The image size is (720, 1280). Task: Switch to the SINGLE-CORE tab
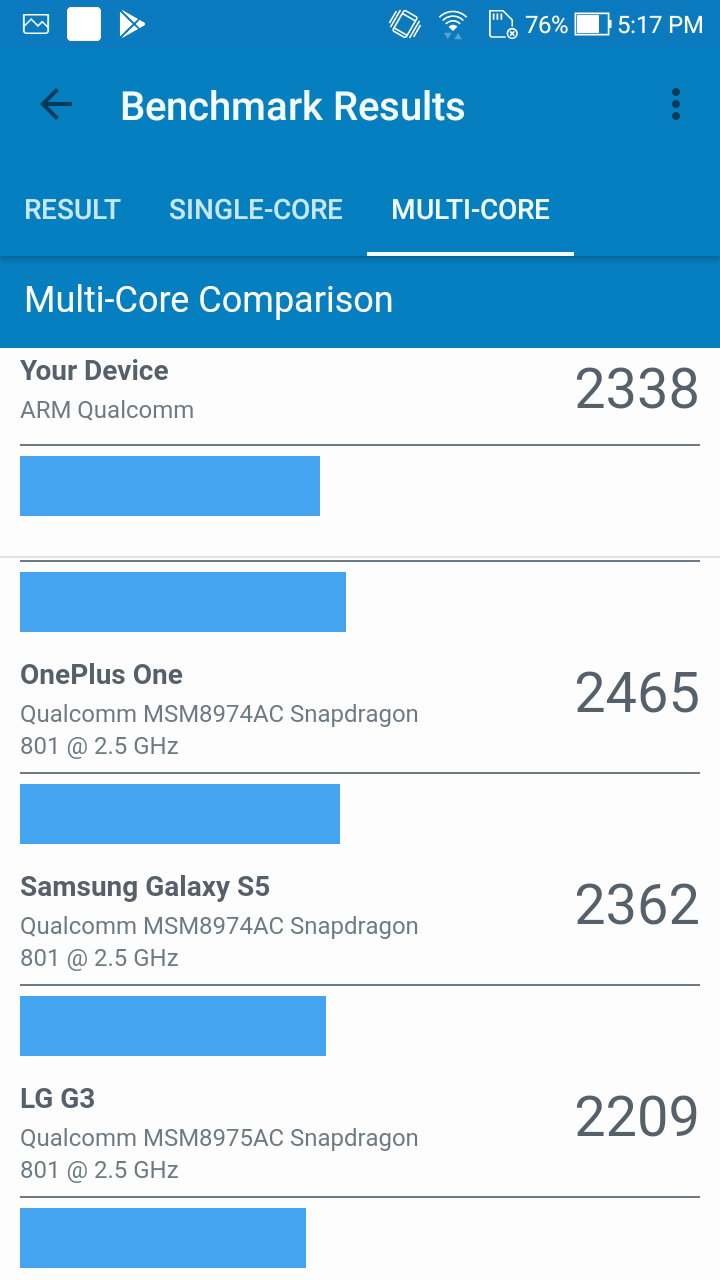click(x=256, y=209)
